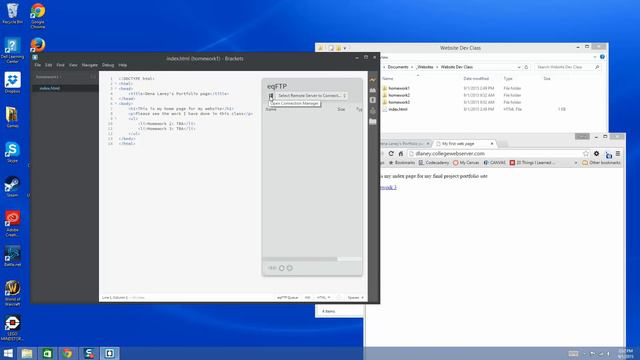Open My Canvas bookmark in Chrome
This screenshot has height=360, width=640.
tap(466, 162)
